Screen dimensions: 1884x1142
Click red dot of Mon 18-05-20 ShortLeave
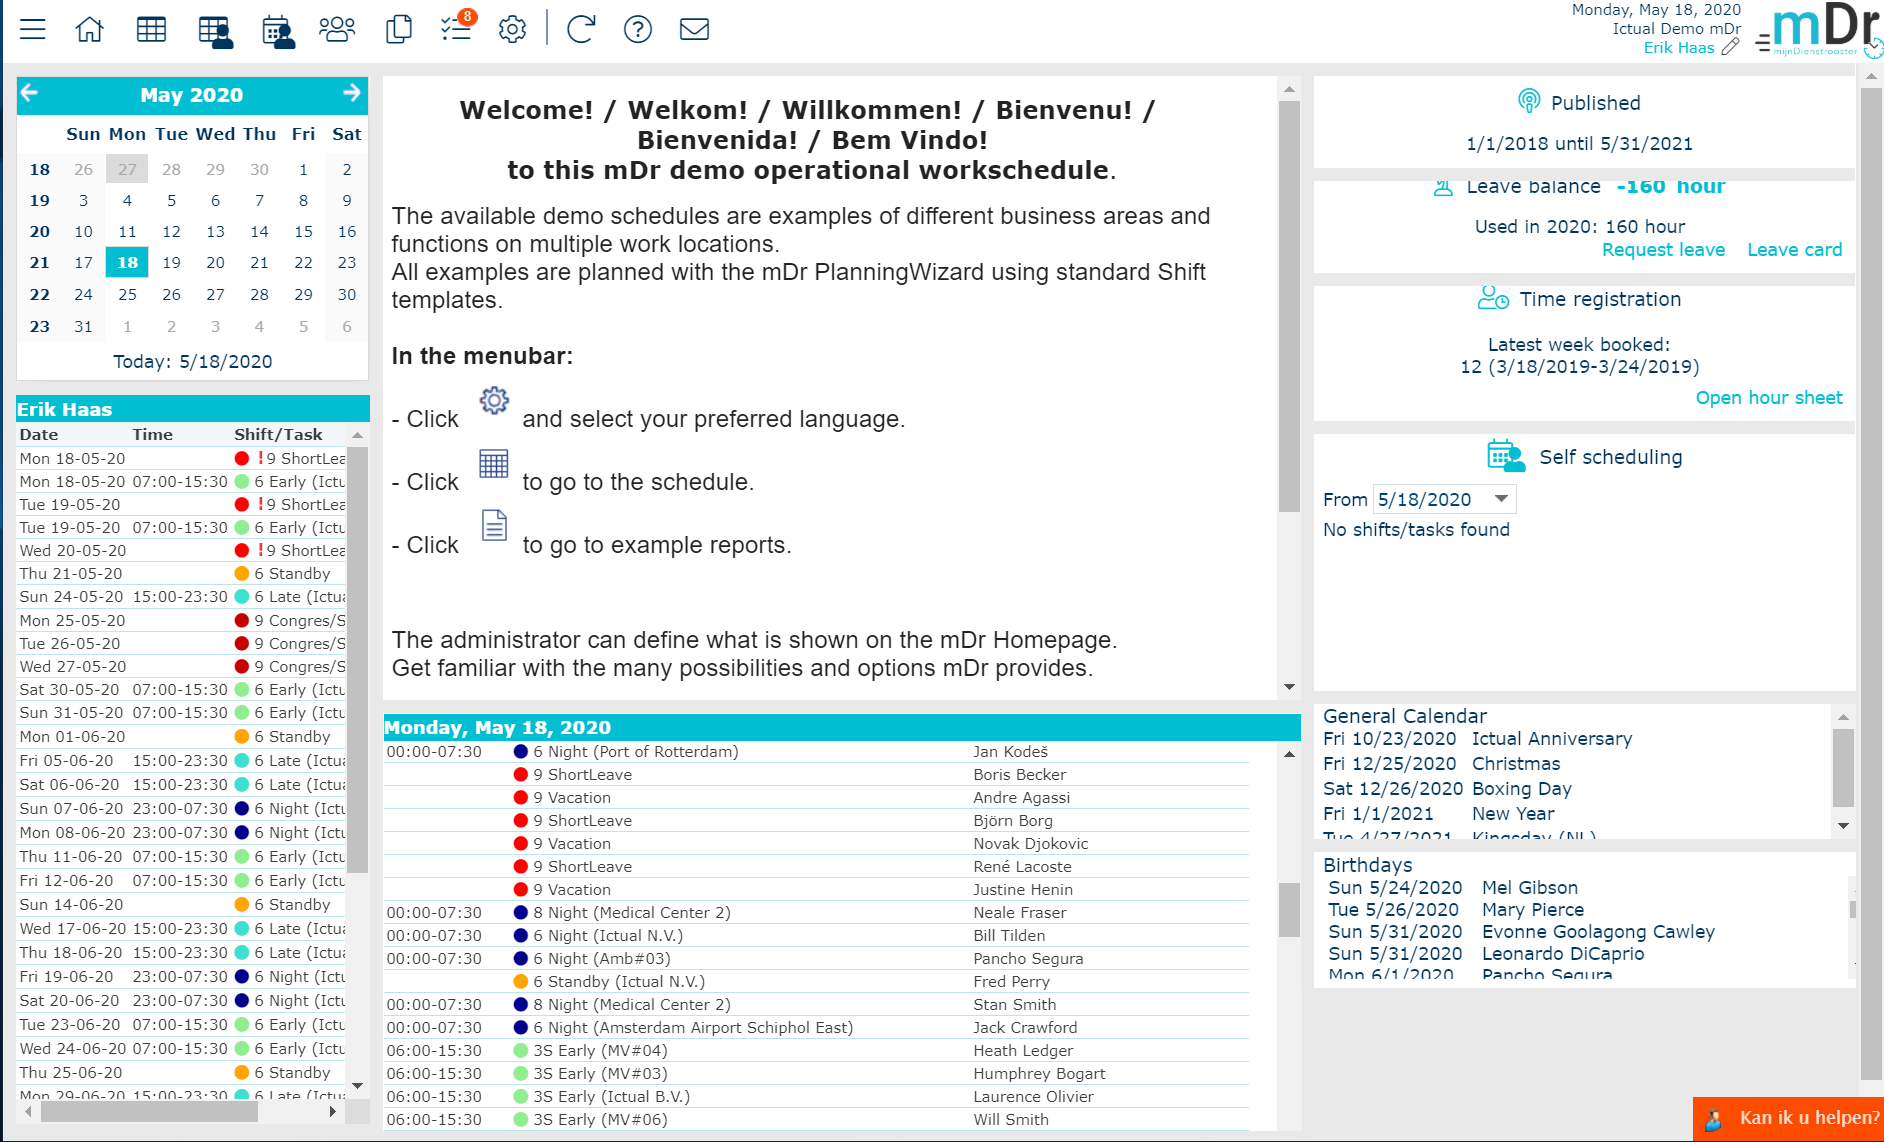pos(241,458)
